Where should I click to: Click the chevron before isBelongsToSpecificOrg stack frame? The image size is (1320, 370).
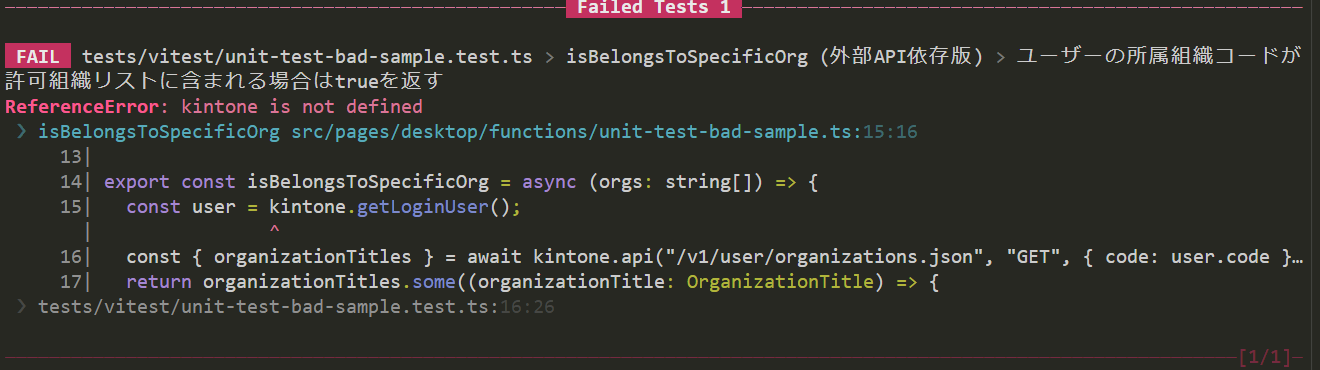(x=23, y=132)
